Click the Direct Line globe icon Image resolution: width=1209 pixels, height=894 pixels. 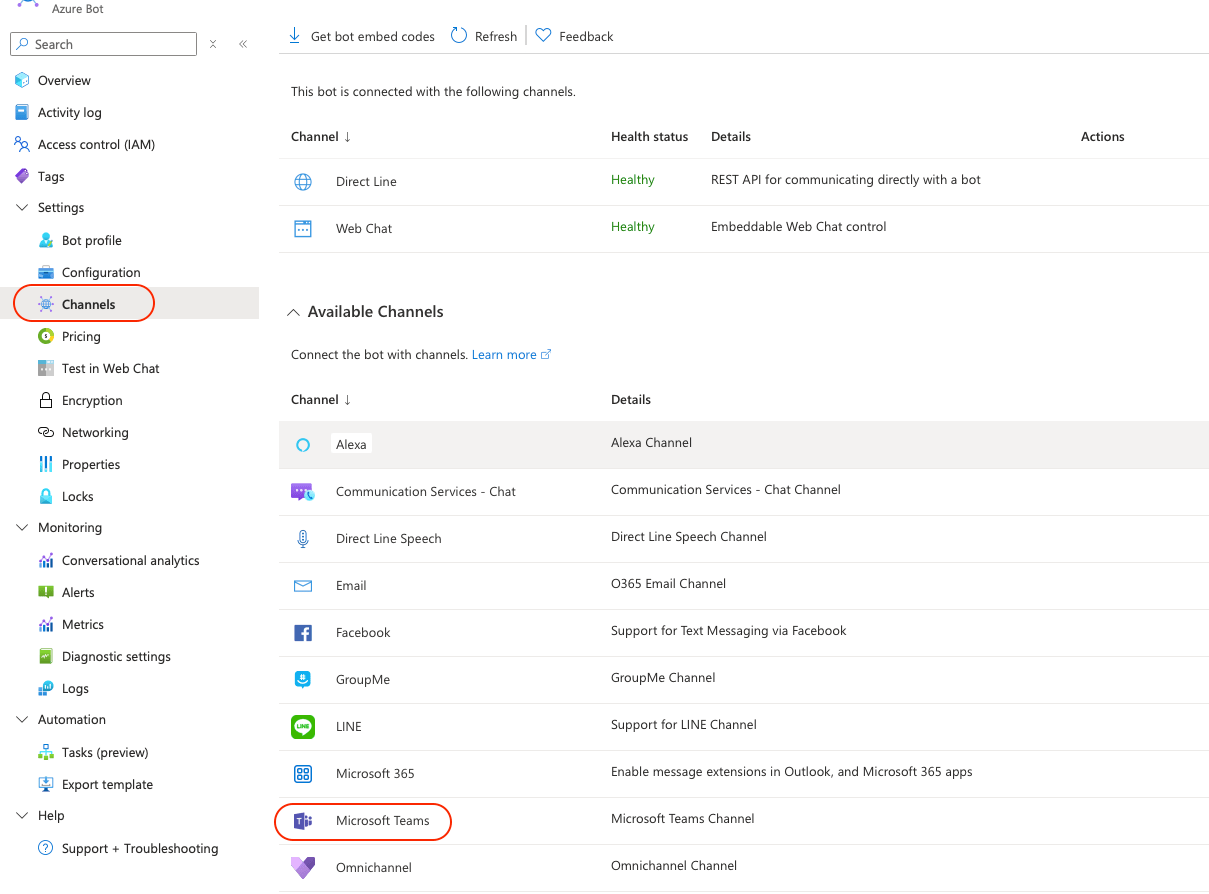(x=303, y=182)
